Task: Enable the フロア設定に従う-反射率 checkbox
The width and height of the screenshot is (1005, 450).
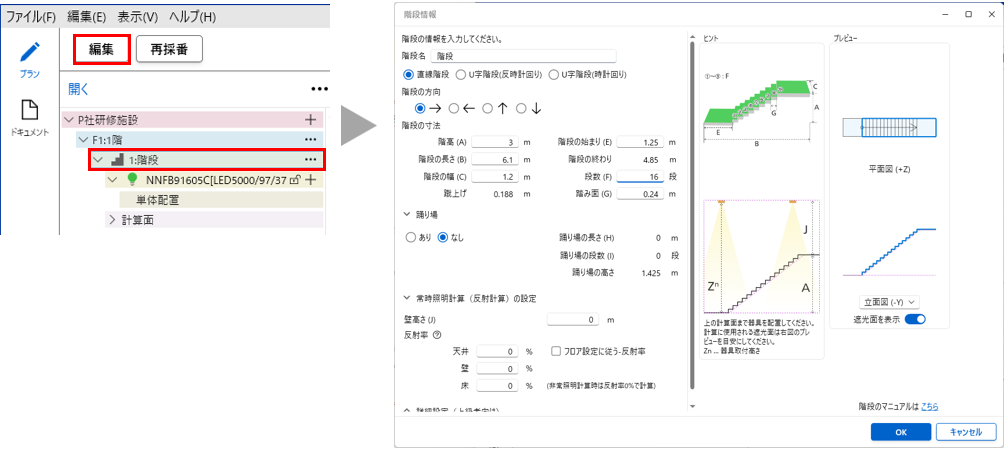Action: point(556,352)
